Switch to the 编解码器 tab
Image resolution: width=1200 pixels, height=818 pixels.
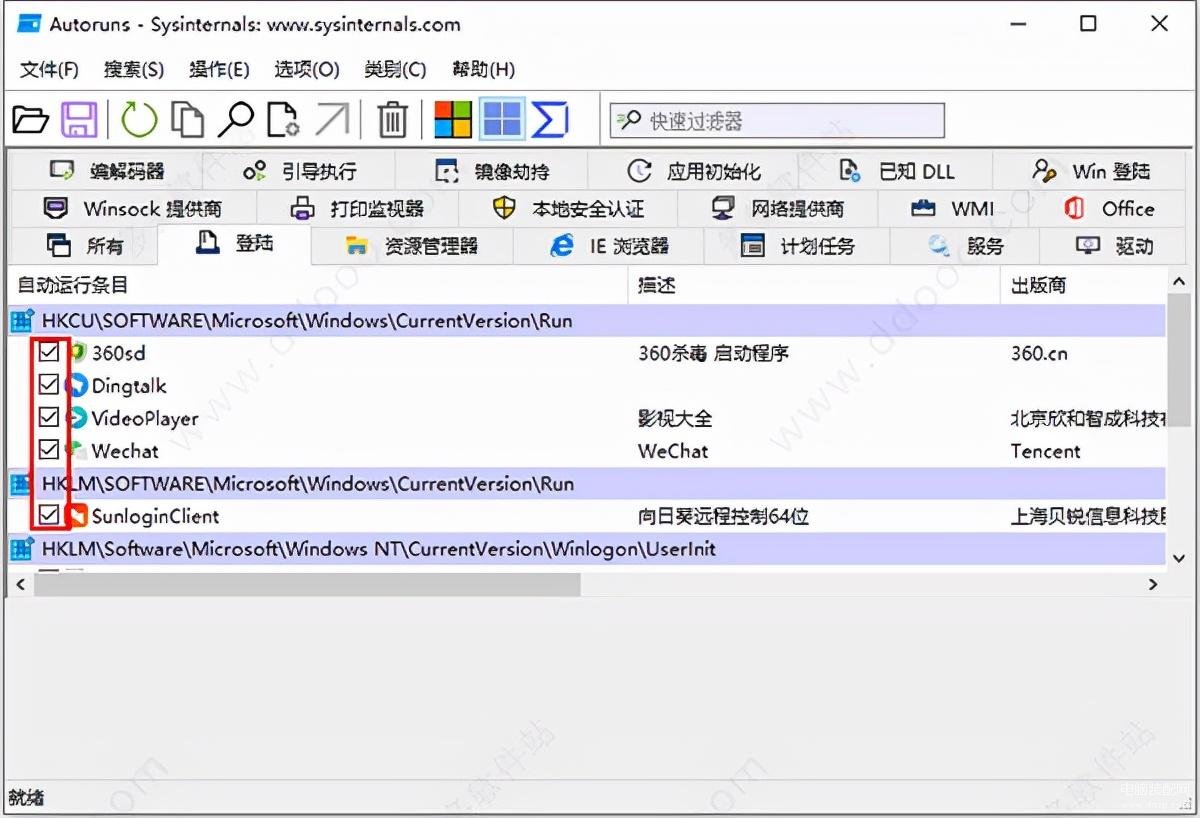coord(106,171)
